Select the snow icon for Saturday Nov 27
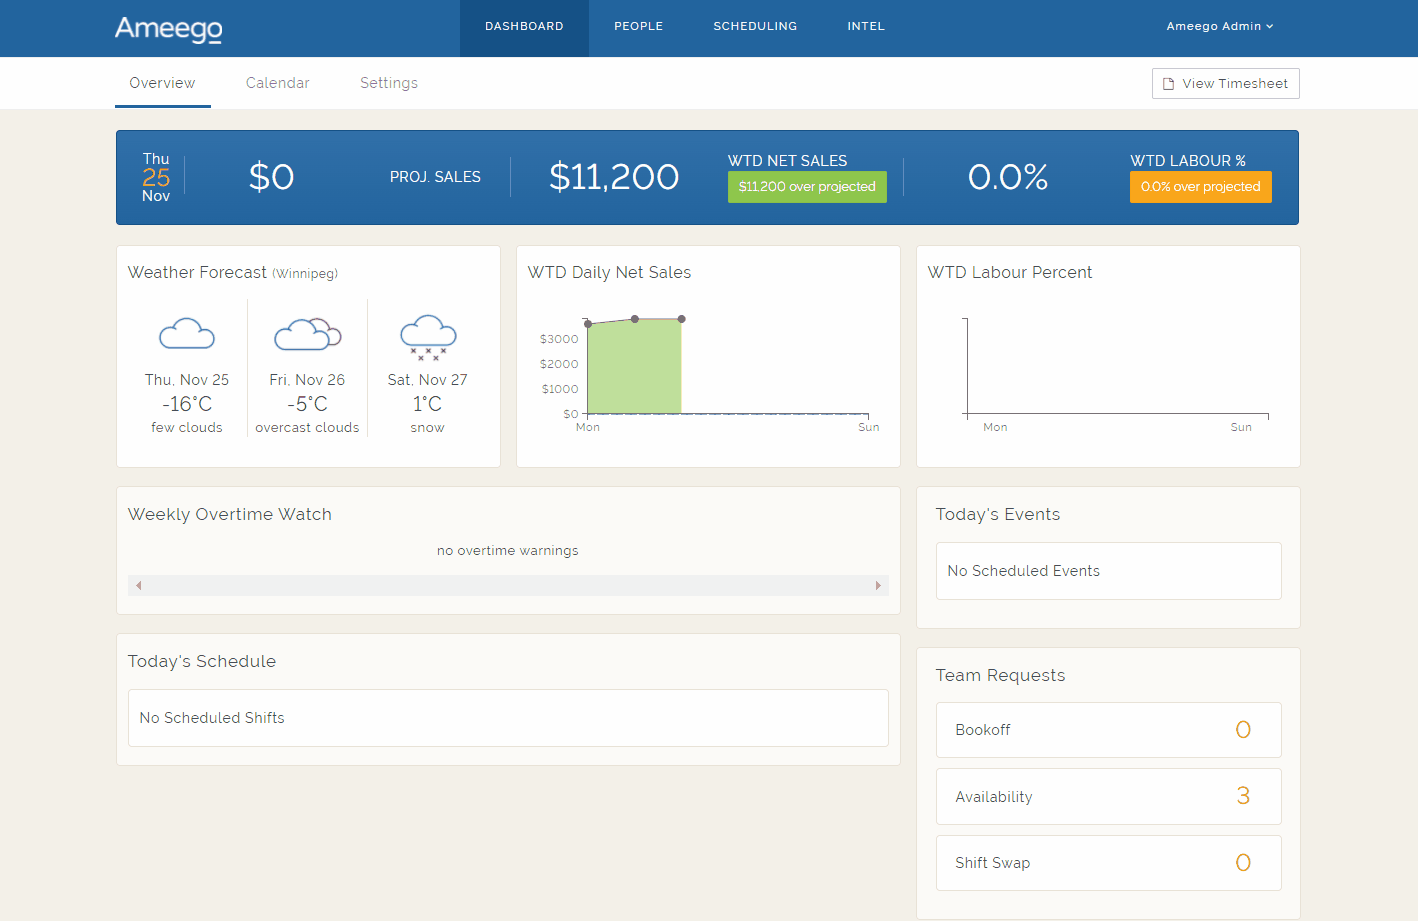The width and height of the screenshot is (1418, 921). 427,337
